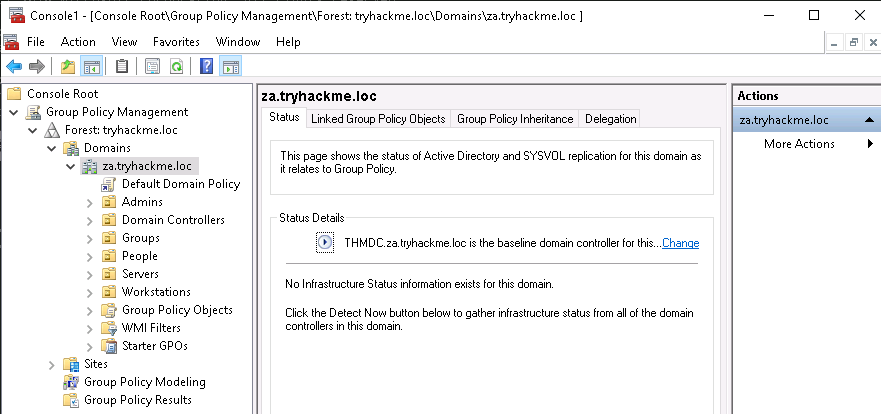Open the Help menu
881x414 pixels.
[288, 42]
